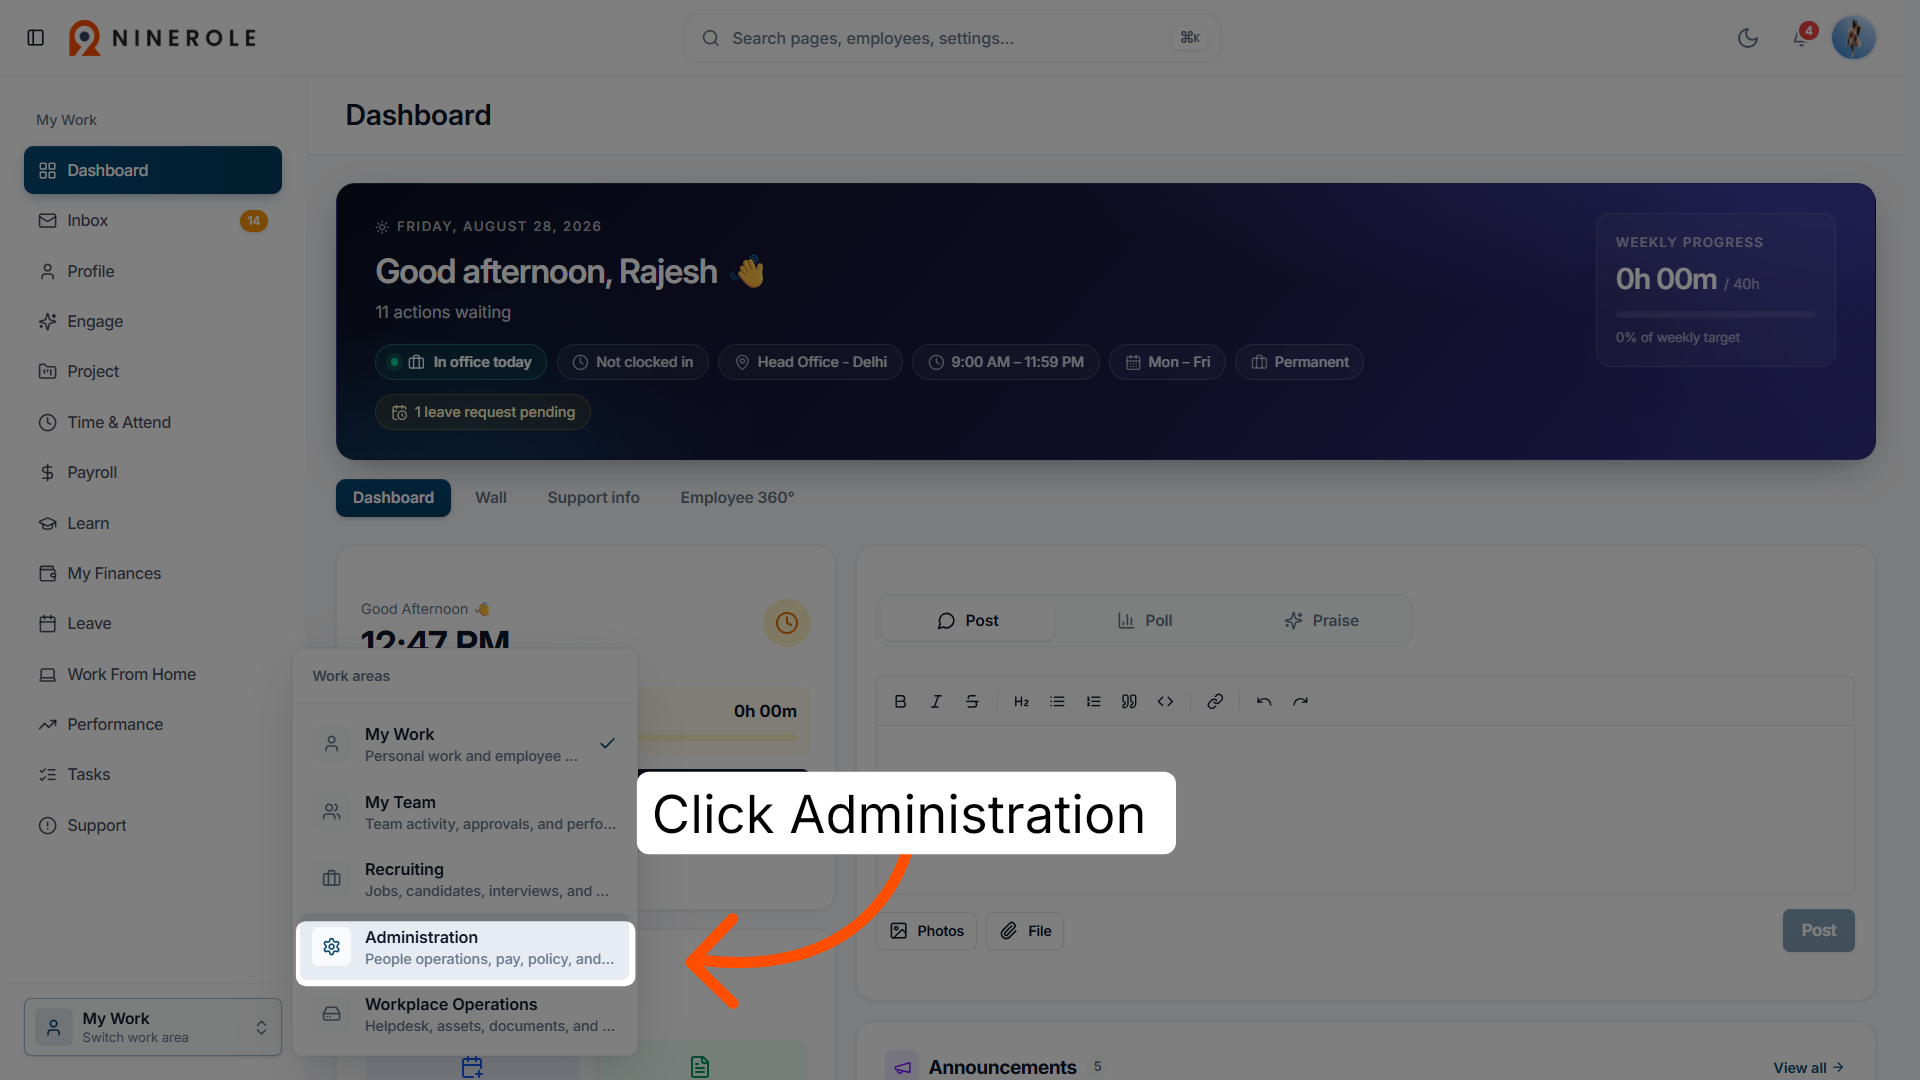Insert a block quote
The height and width of the screenshot is (1080, 1920).
coord(1129,702)
